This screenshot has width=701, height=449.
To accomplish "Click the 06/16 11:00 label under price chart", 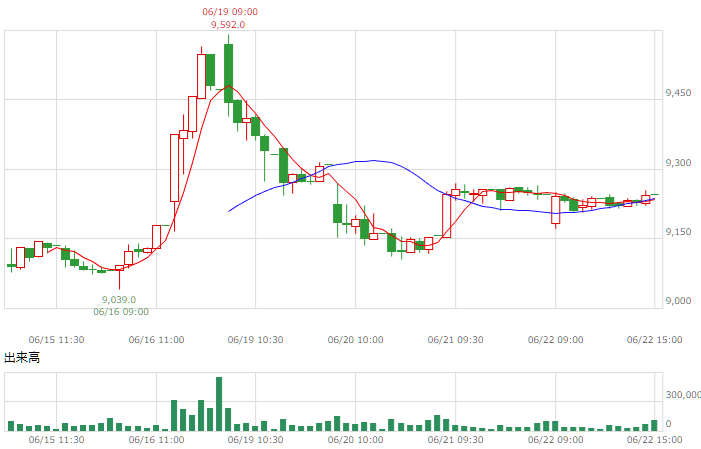I will [156, 340].
